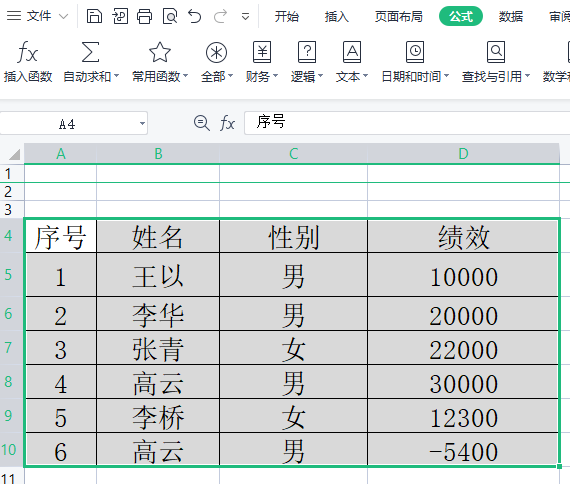The image size is (570, 484).
Task: Select row 5 header
Action: [x=12, y=275]
